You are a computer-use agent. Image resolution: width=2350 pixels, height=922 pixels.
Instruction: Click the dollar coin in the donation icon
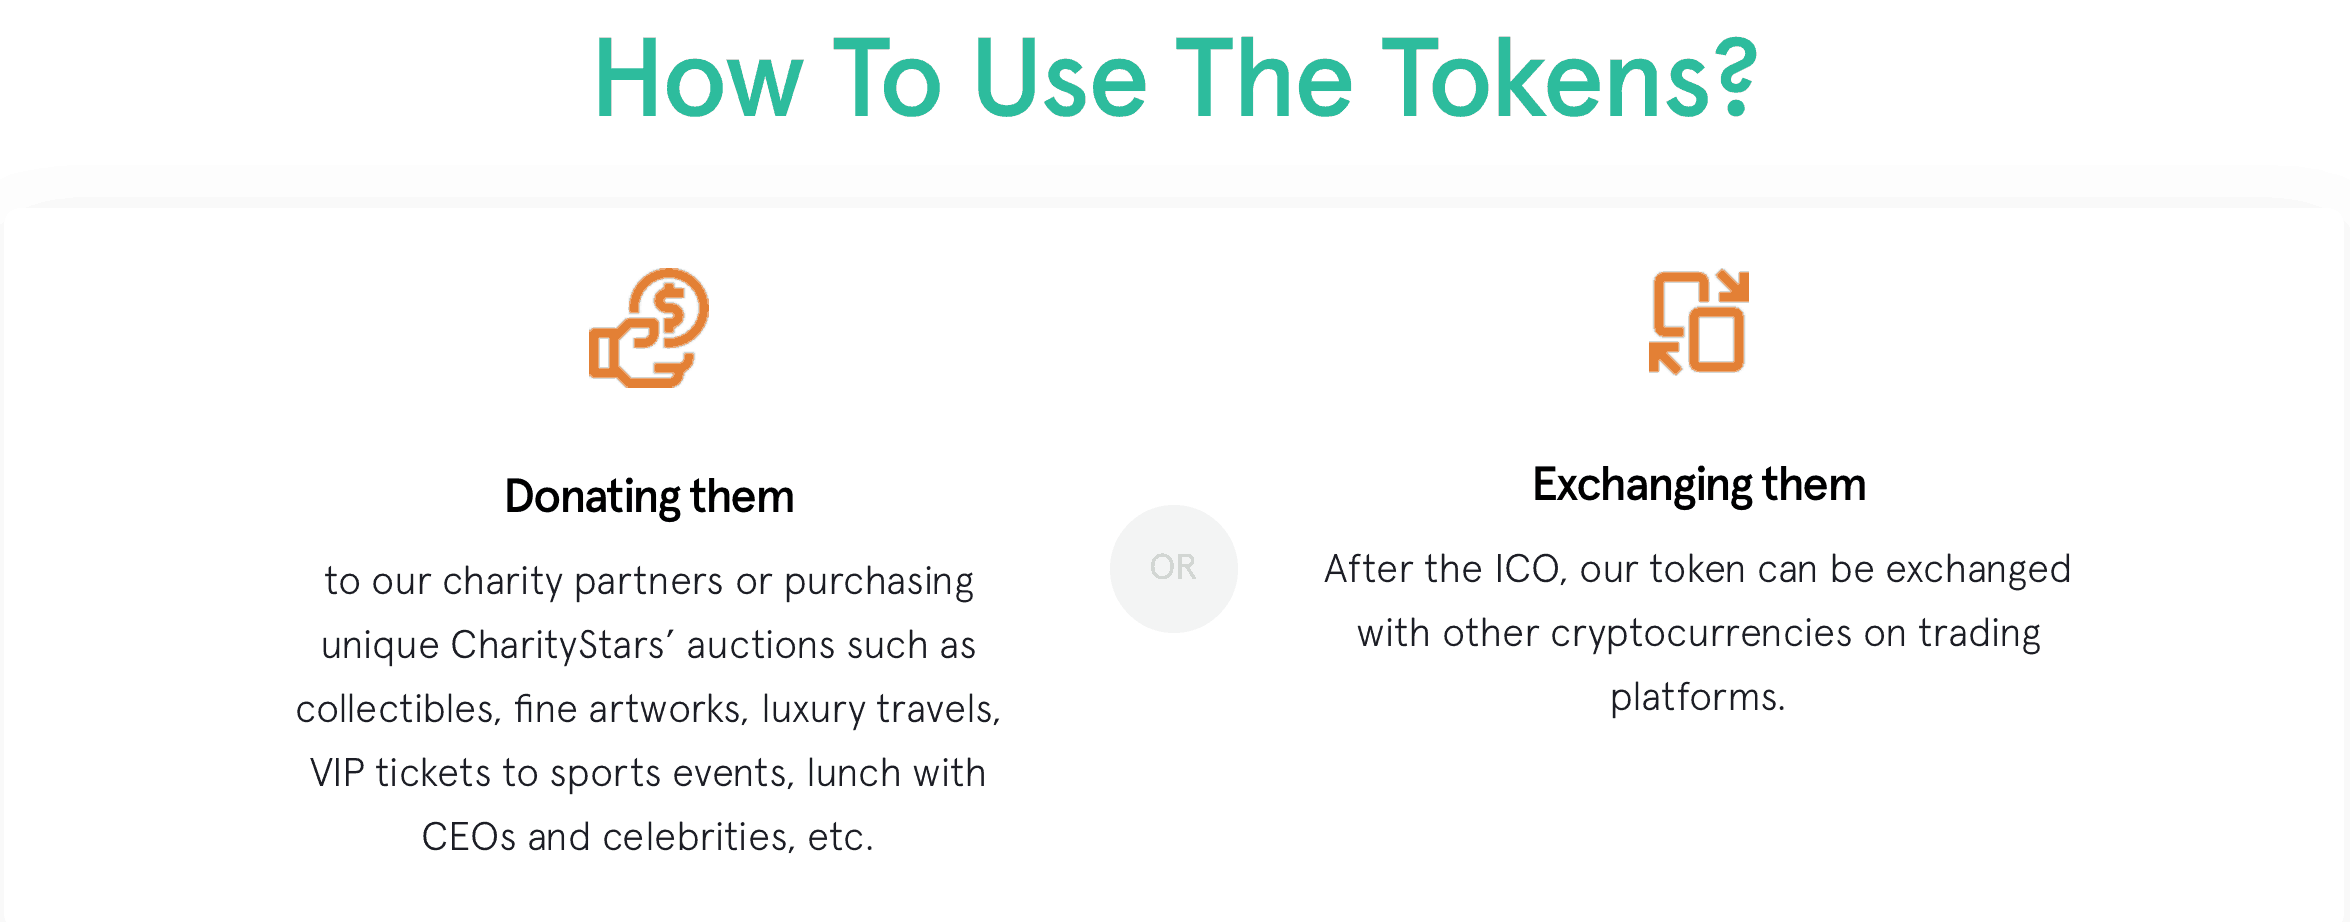670,307
